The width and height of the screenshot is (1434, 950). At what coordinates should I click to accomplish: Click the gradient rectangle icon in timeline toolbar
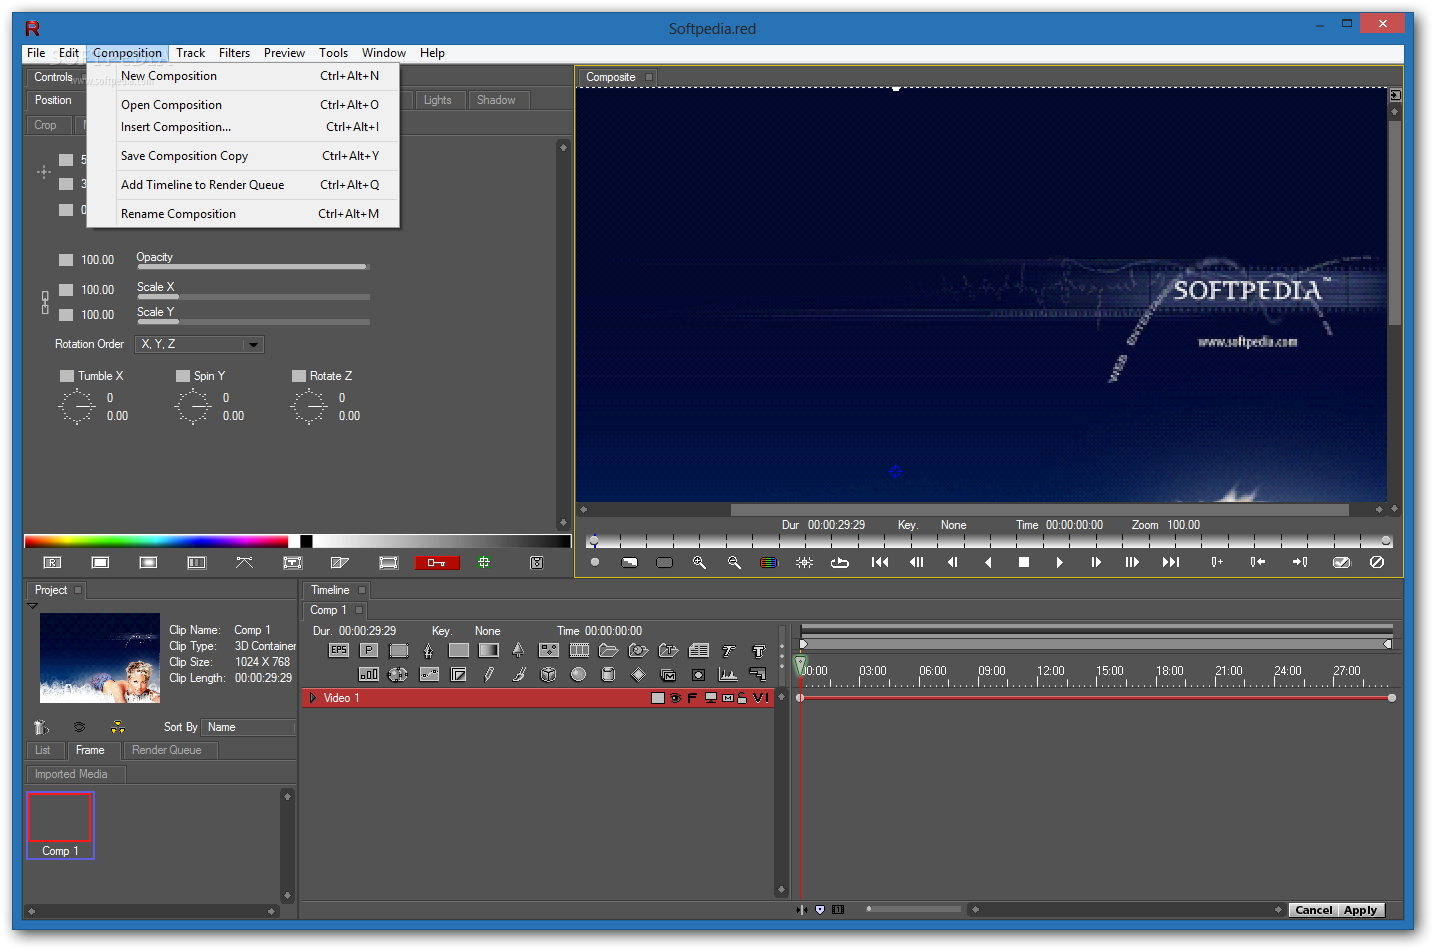pyautogui.click(x=489, y=650)
